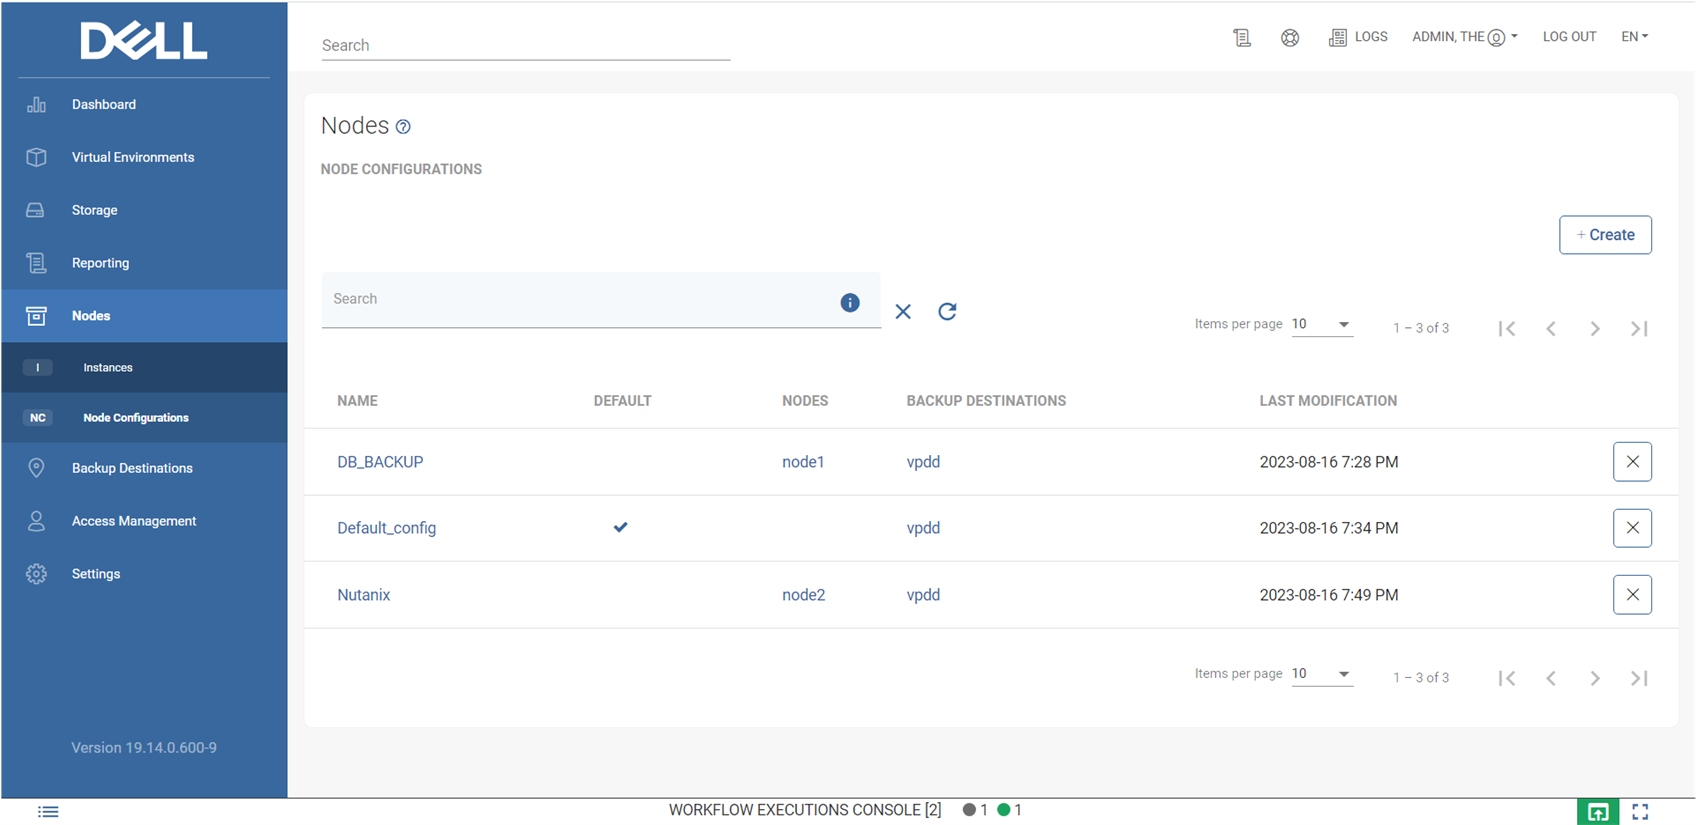Open the hamburger list icon at bottom left
The image size is (1696, 825).
click(x=48, y=812)
